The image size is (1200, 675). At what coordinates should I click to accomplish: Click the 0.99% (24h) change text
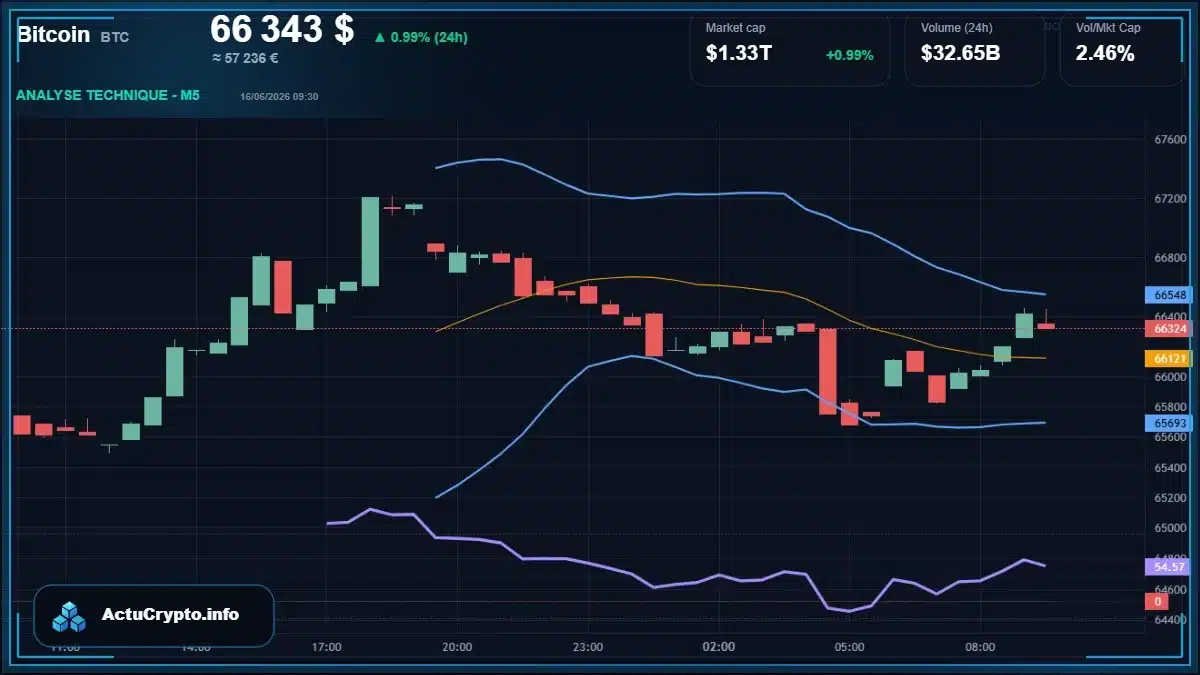pos(429,38)
